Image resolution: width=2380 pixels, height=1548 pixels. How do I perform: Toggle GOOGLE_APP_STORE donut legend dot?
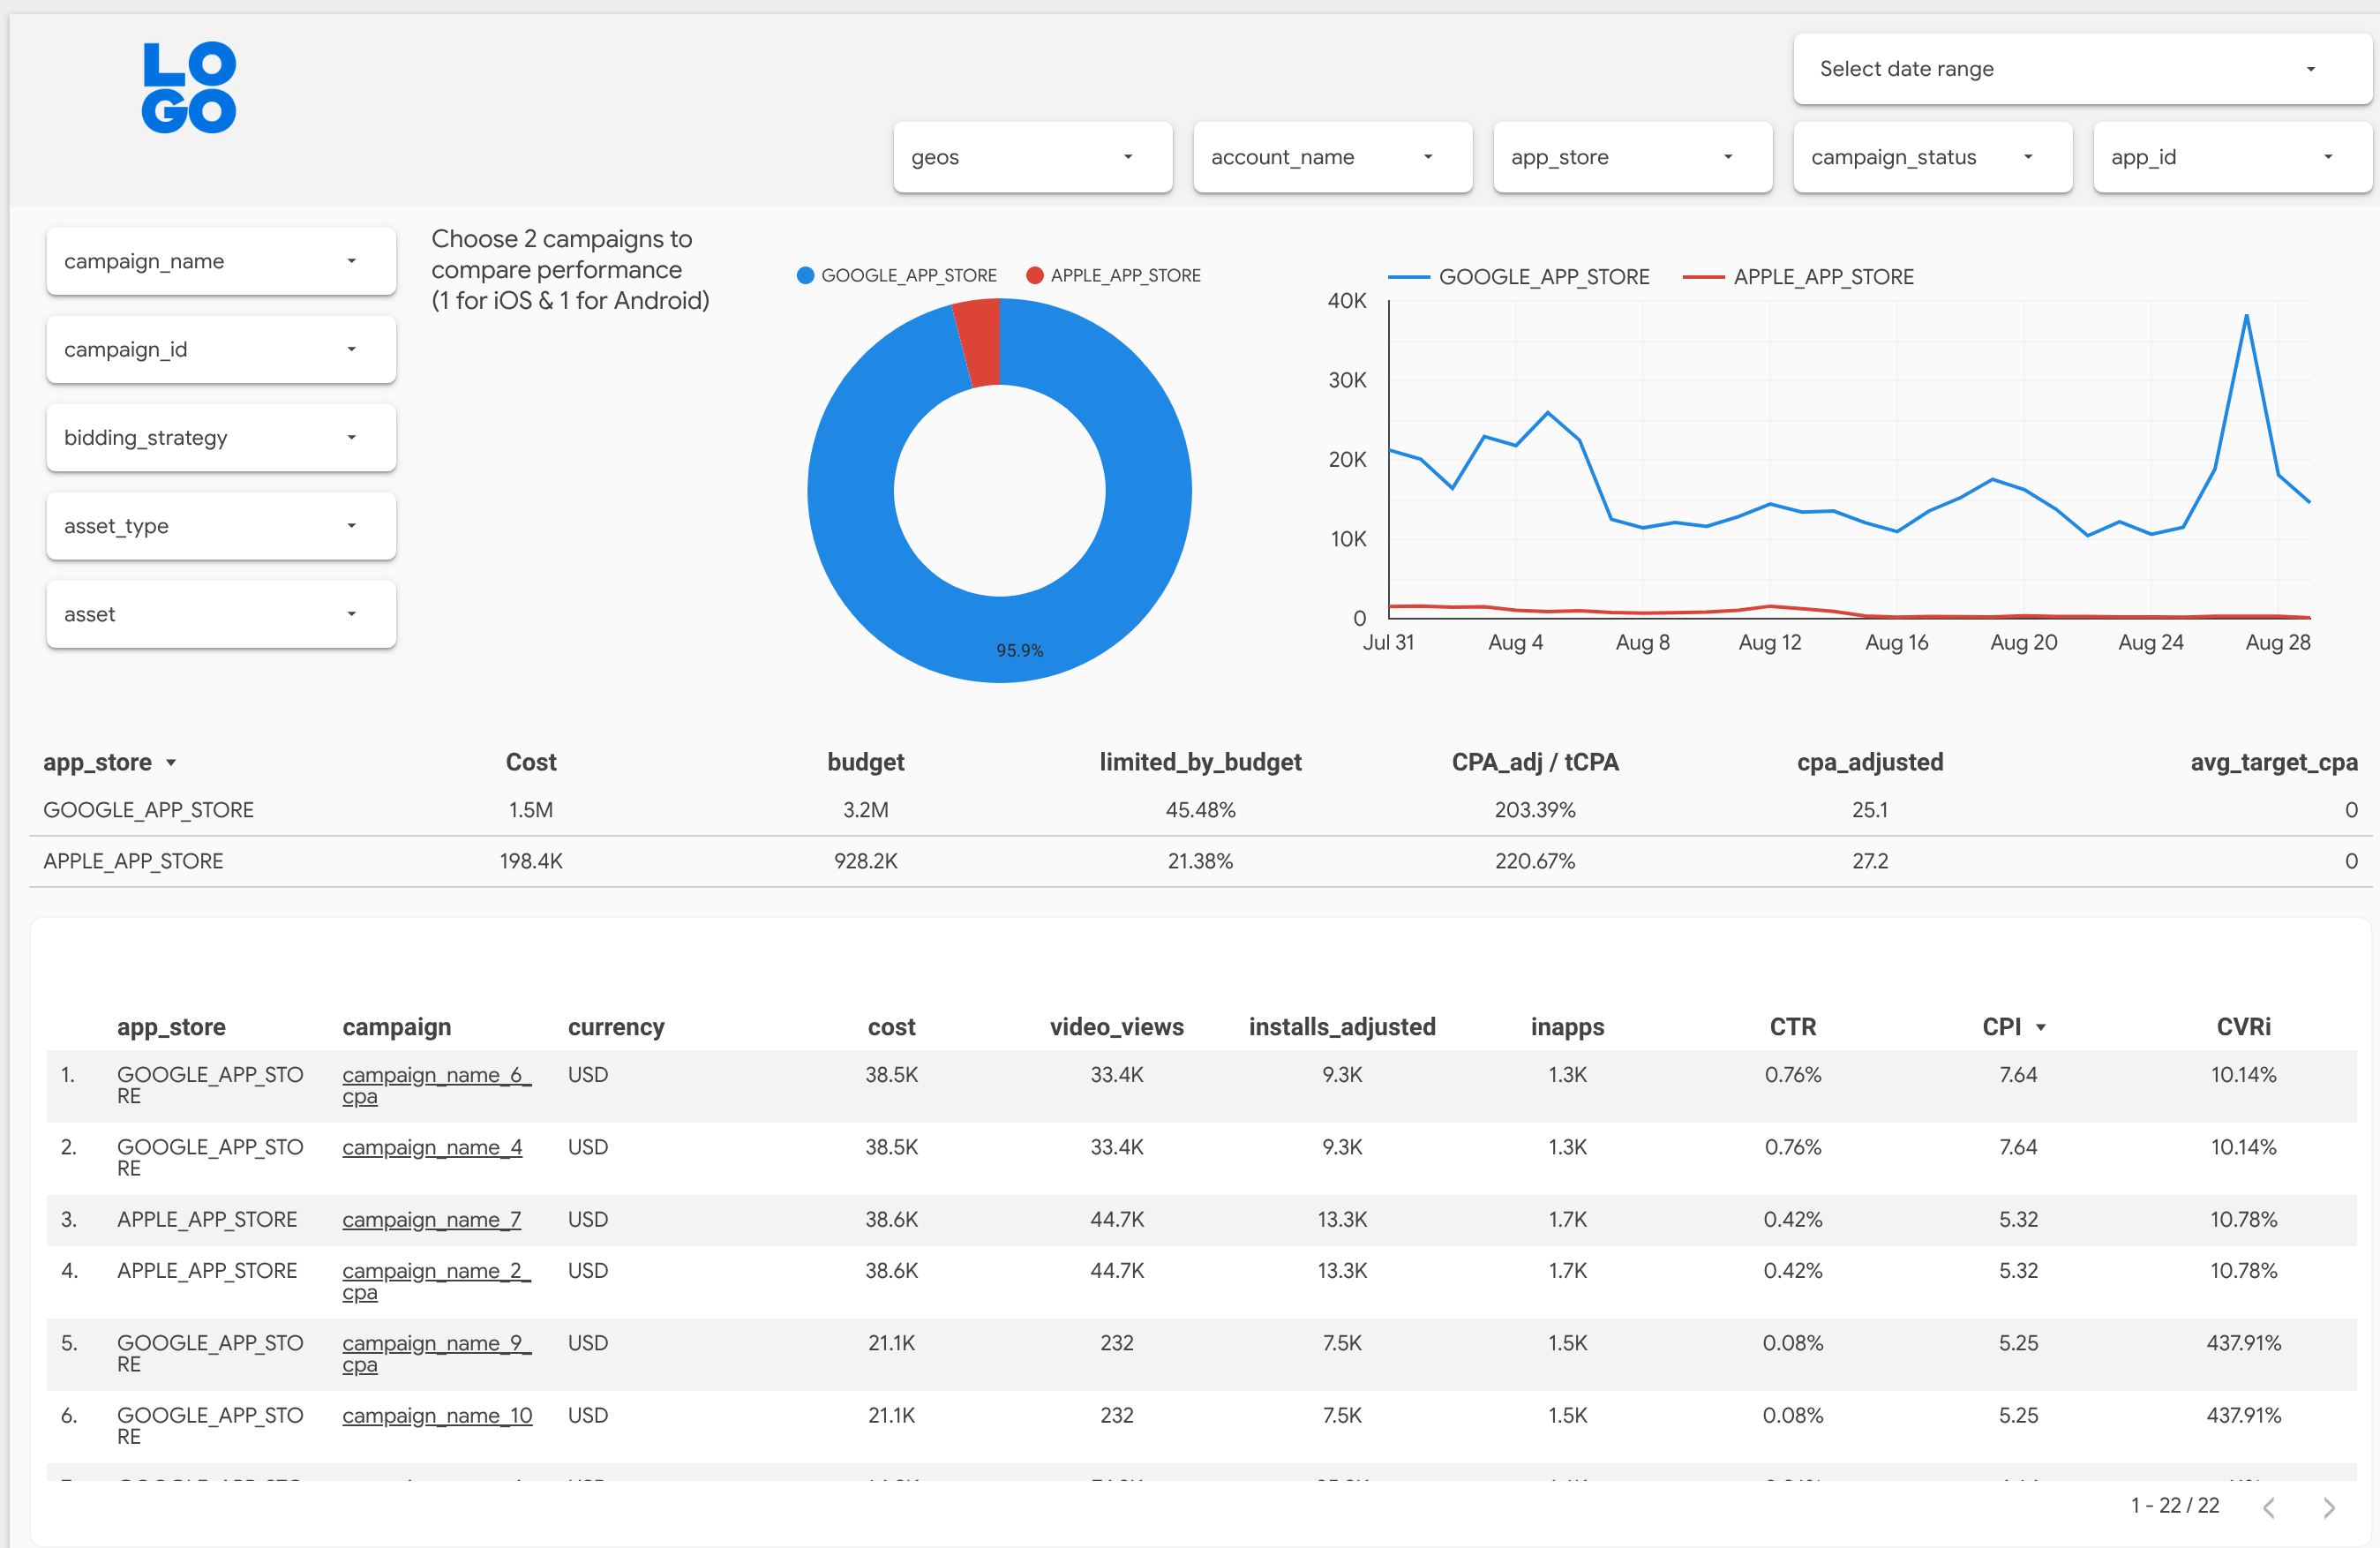[805, 275]
